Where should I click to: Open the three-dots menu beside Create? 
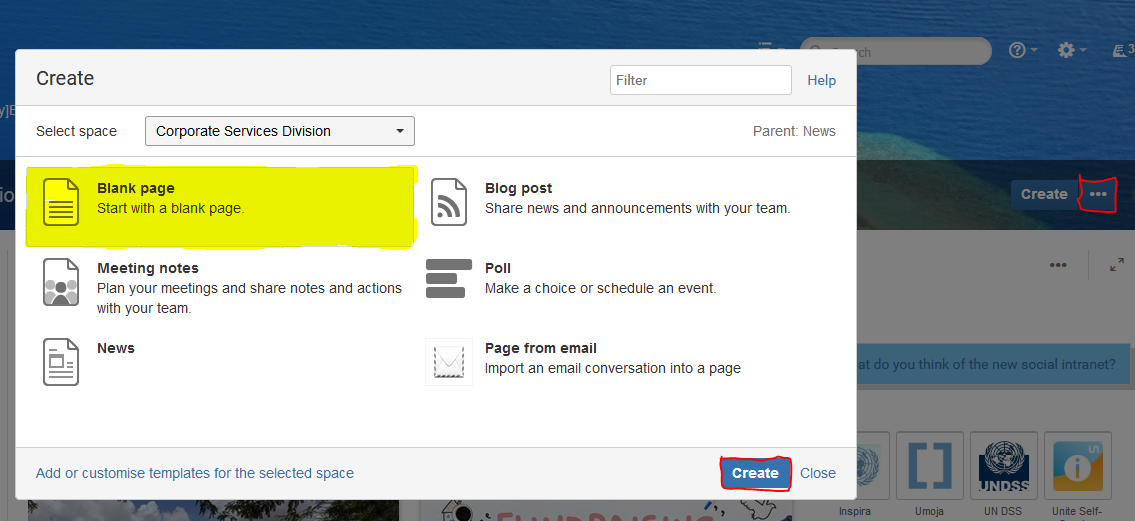pos(1098,194)
